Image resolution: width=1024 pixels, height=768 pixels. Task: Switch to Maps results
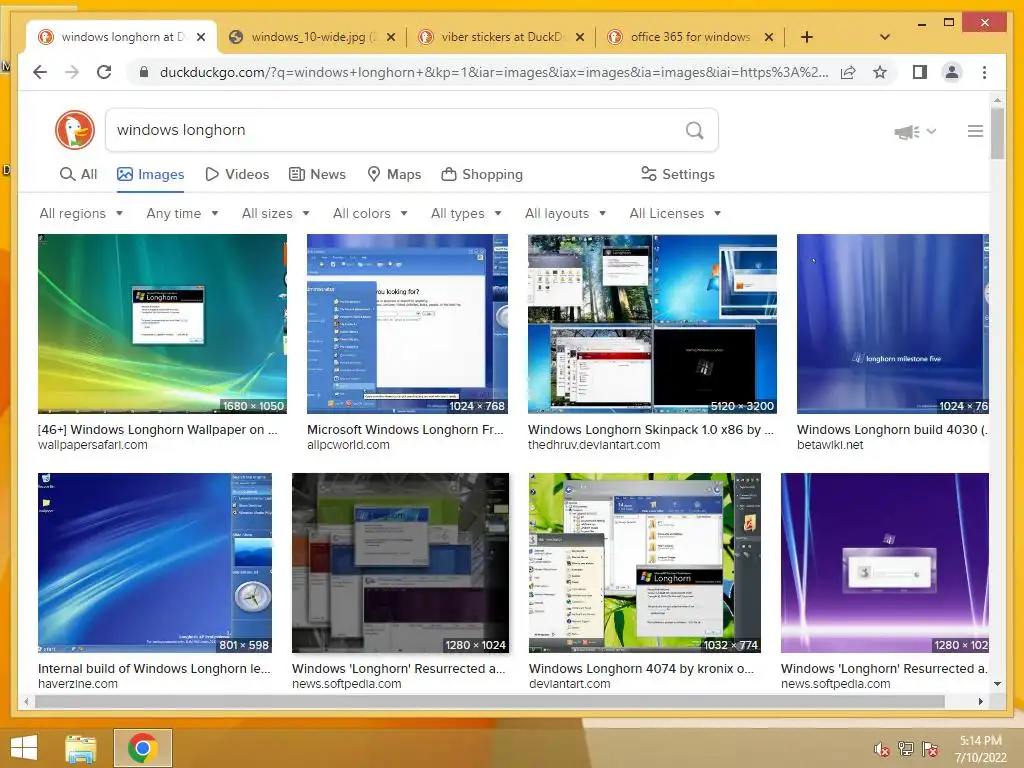coord(394,174)
